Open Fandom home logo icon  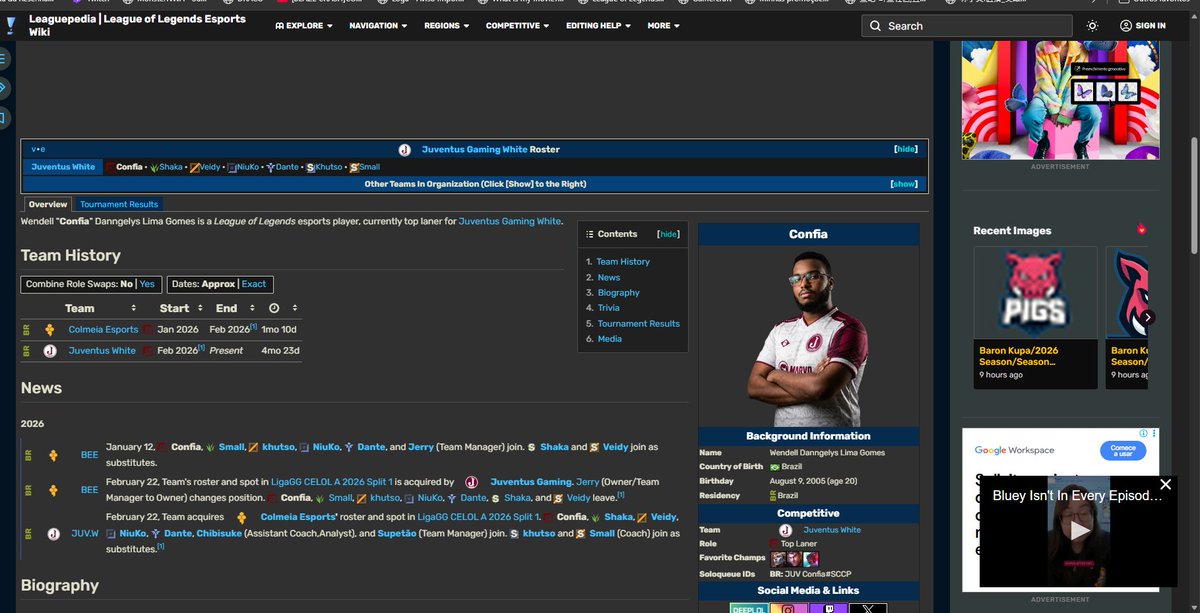[x=10, y=25]
